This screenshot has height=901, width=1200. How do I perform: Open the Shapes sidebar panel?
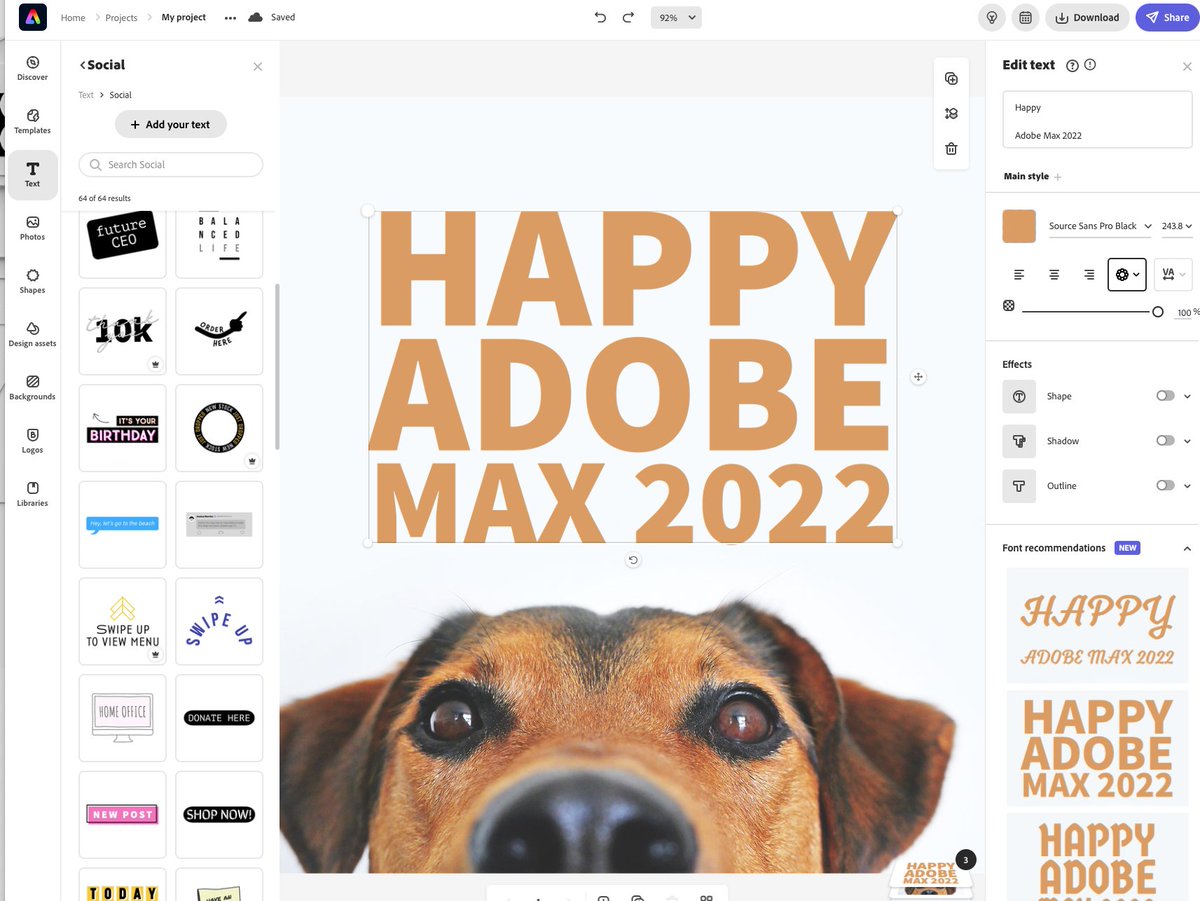(x=32, y=281)
